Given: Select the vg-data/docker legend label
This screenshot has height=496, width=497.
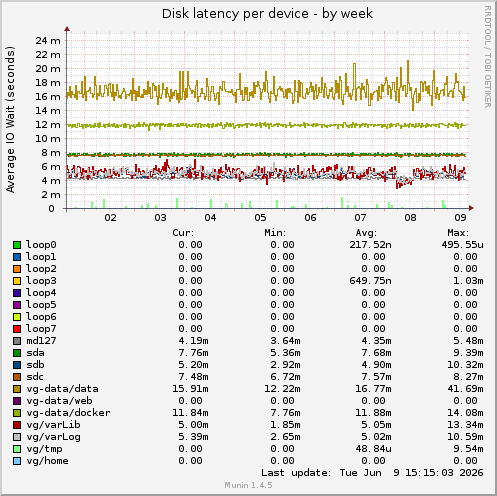Looking at the screenshot, I should coord(68,413).
